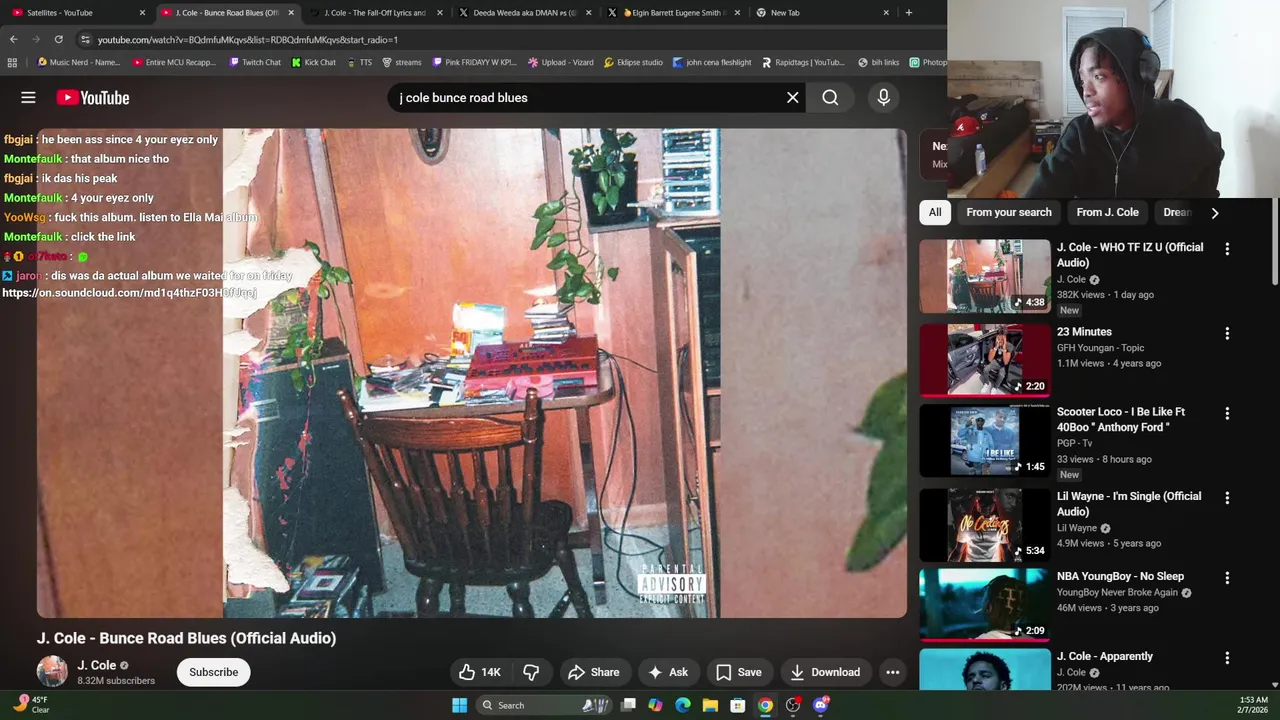Open options menu for 23 Minutes
Viewport: 1280px width, 720px height.
1227,333
